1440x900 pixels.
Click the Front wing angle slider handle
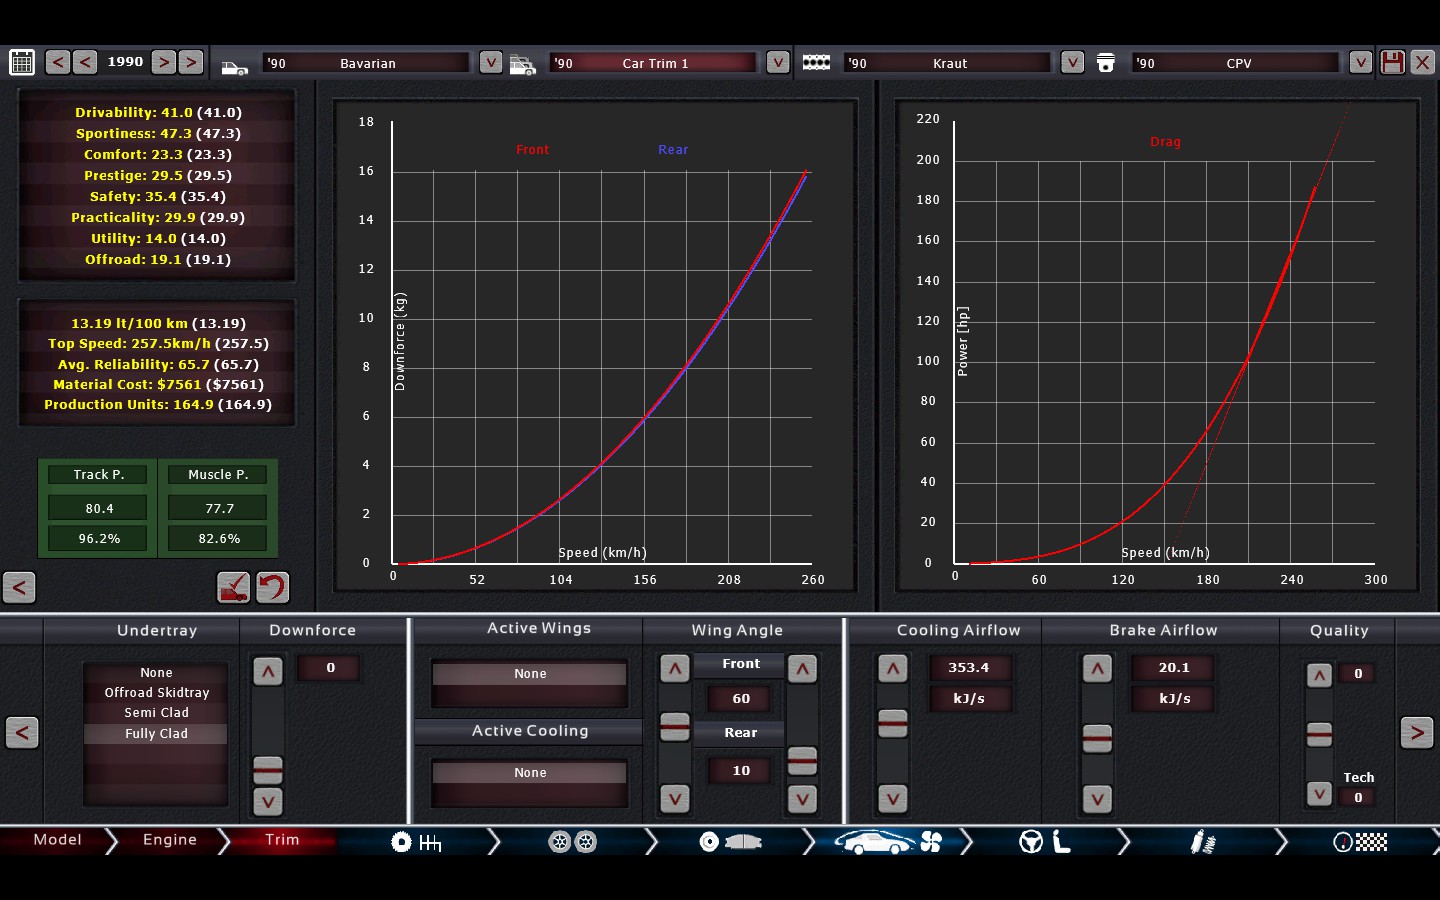pos(675,727)
